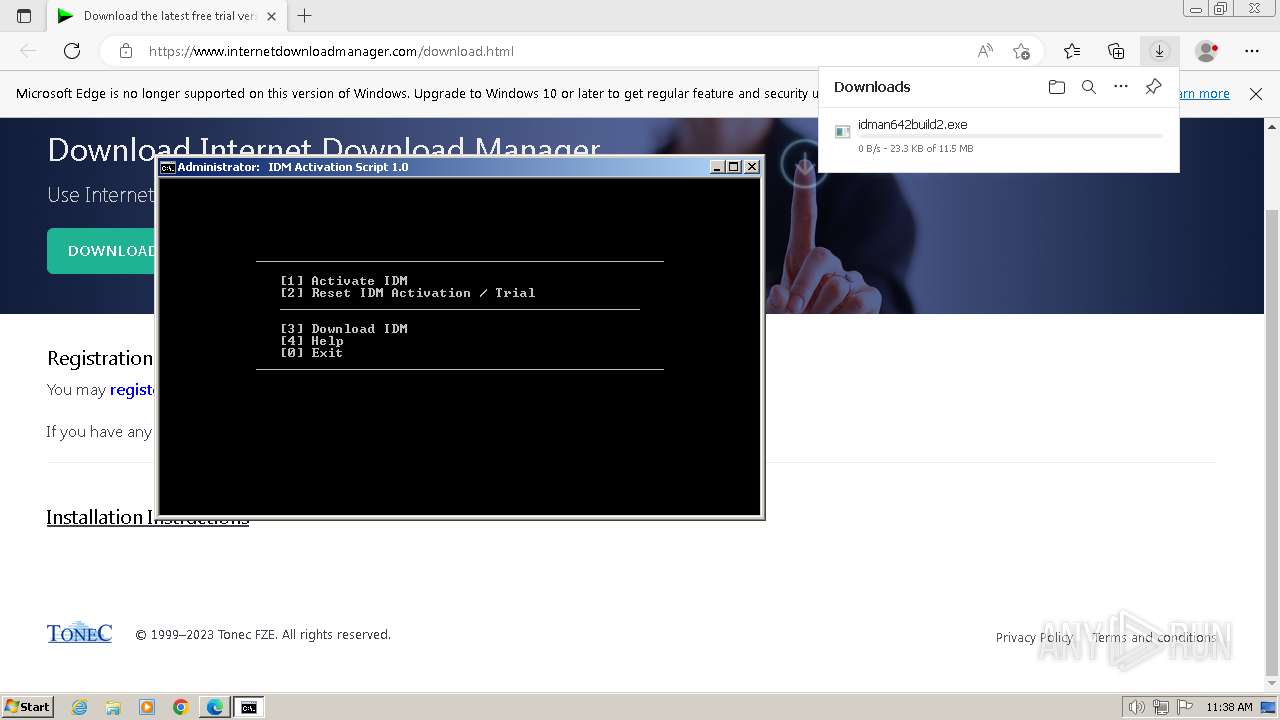
Task: Open Windows Media Player taskbar icon
Action: [147, 707]
